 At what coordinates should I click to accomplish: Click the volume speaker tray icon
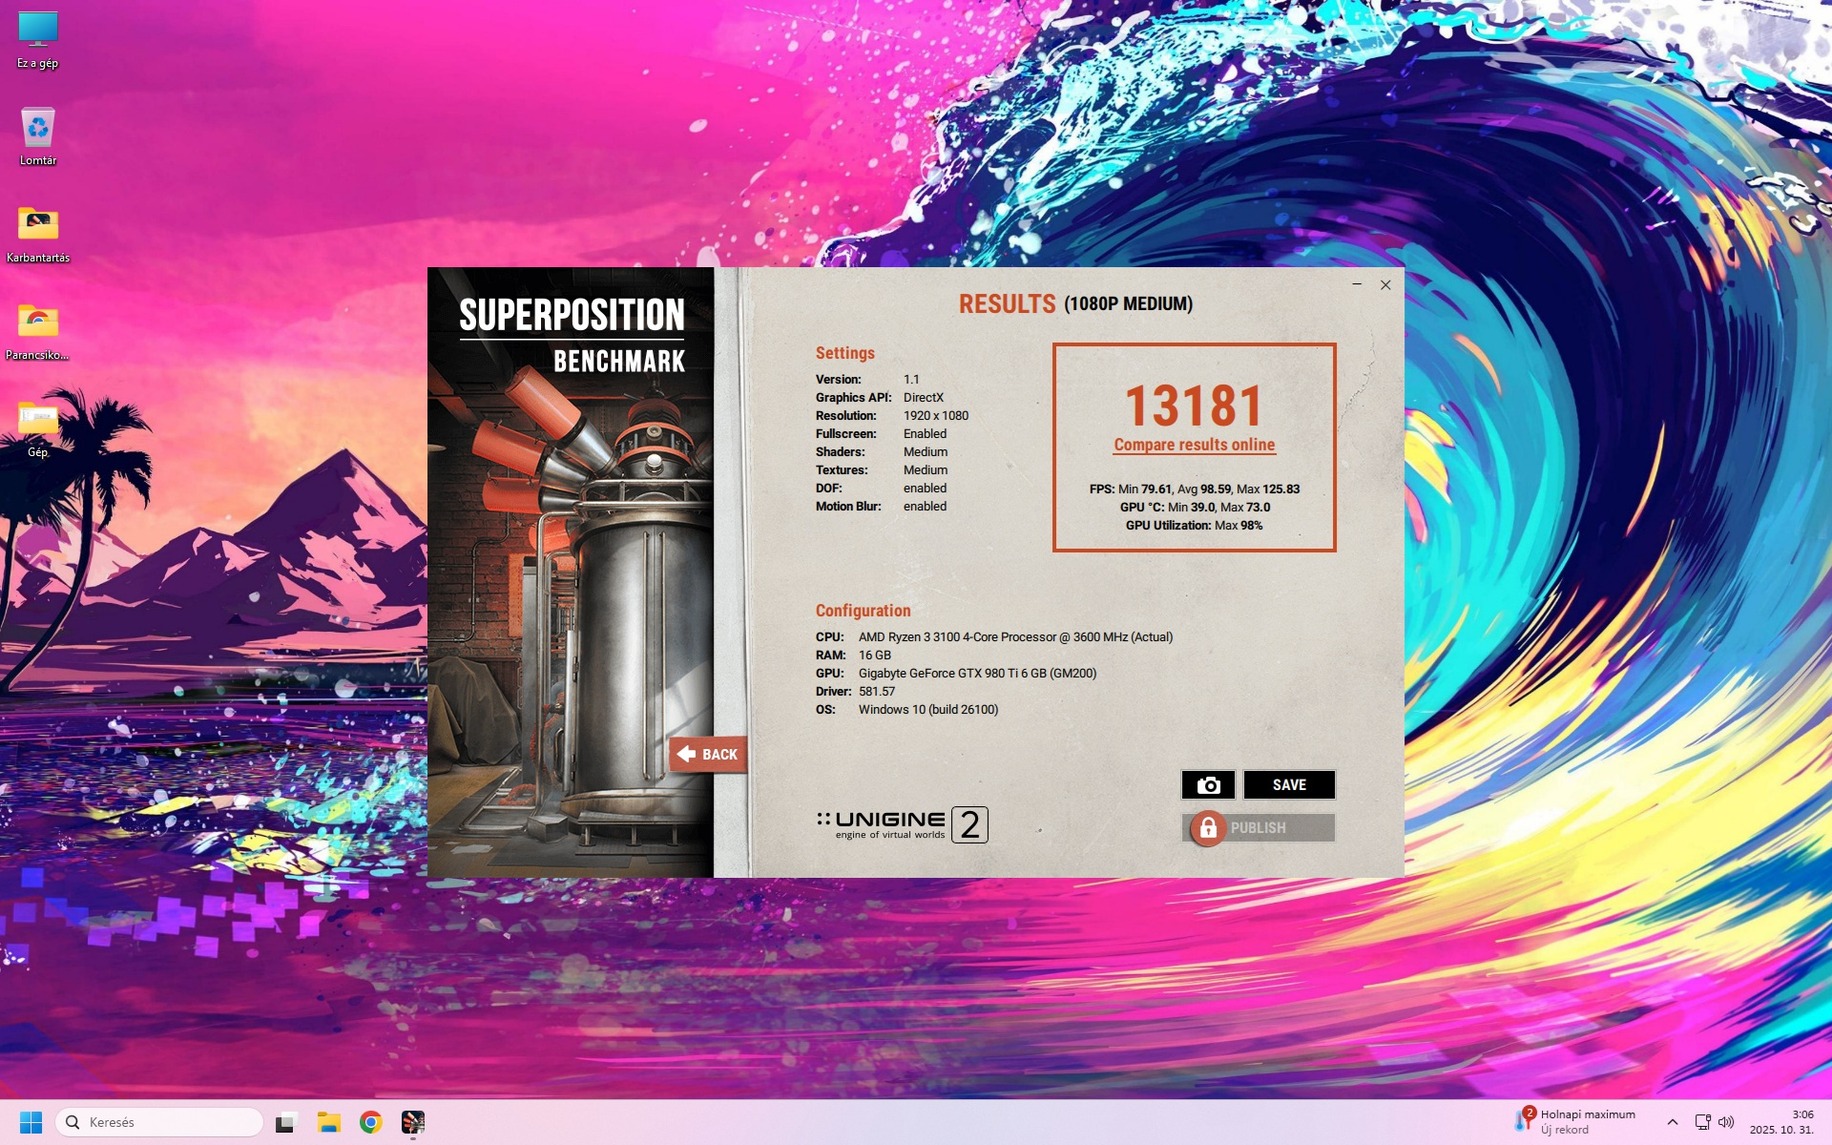click(x=1726, y=1122)
